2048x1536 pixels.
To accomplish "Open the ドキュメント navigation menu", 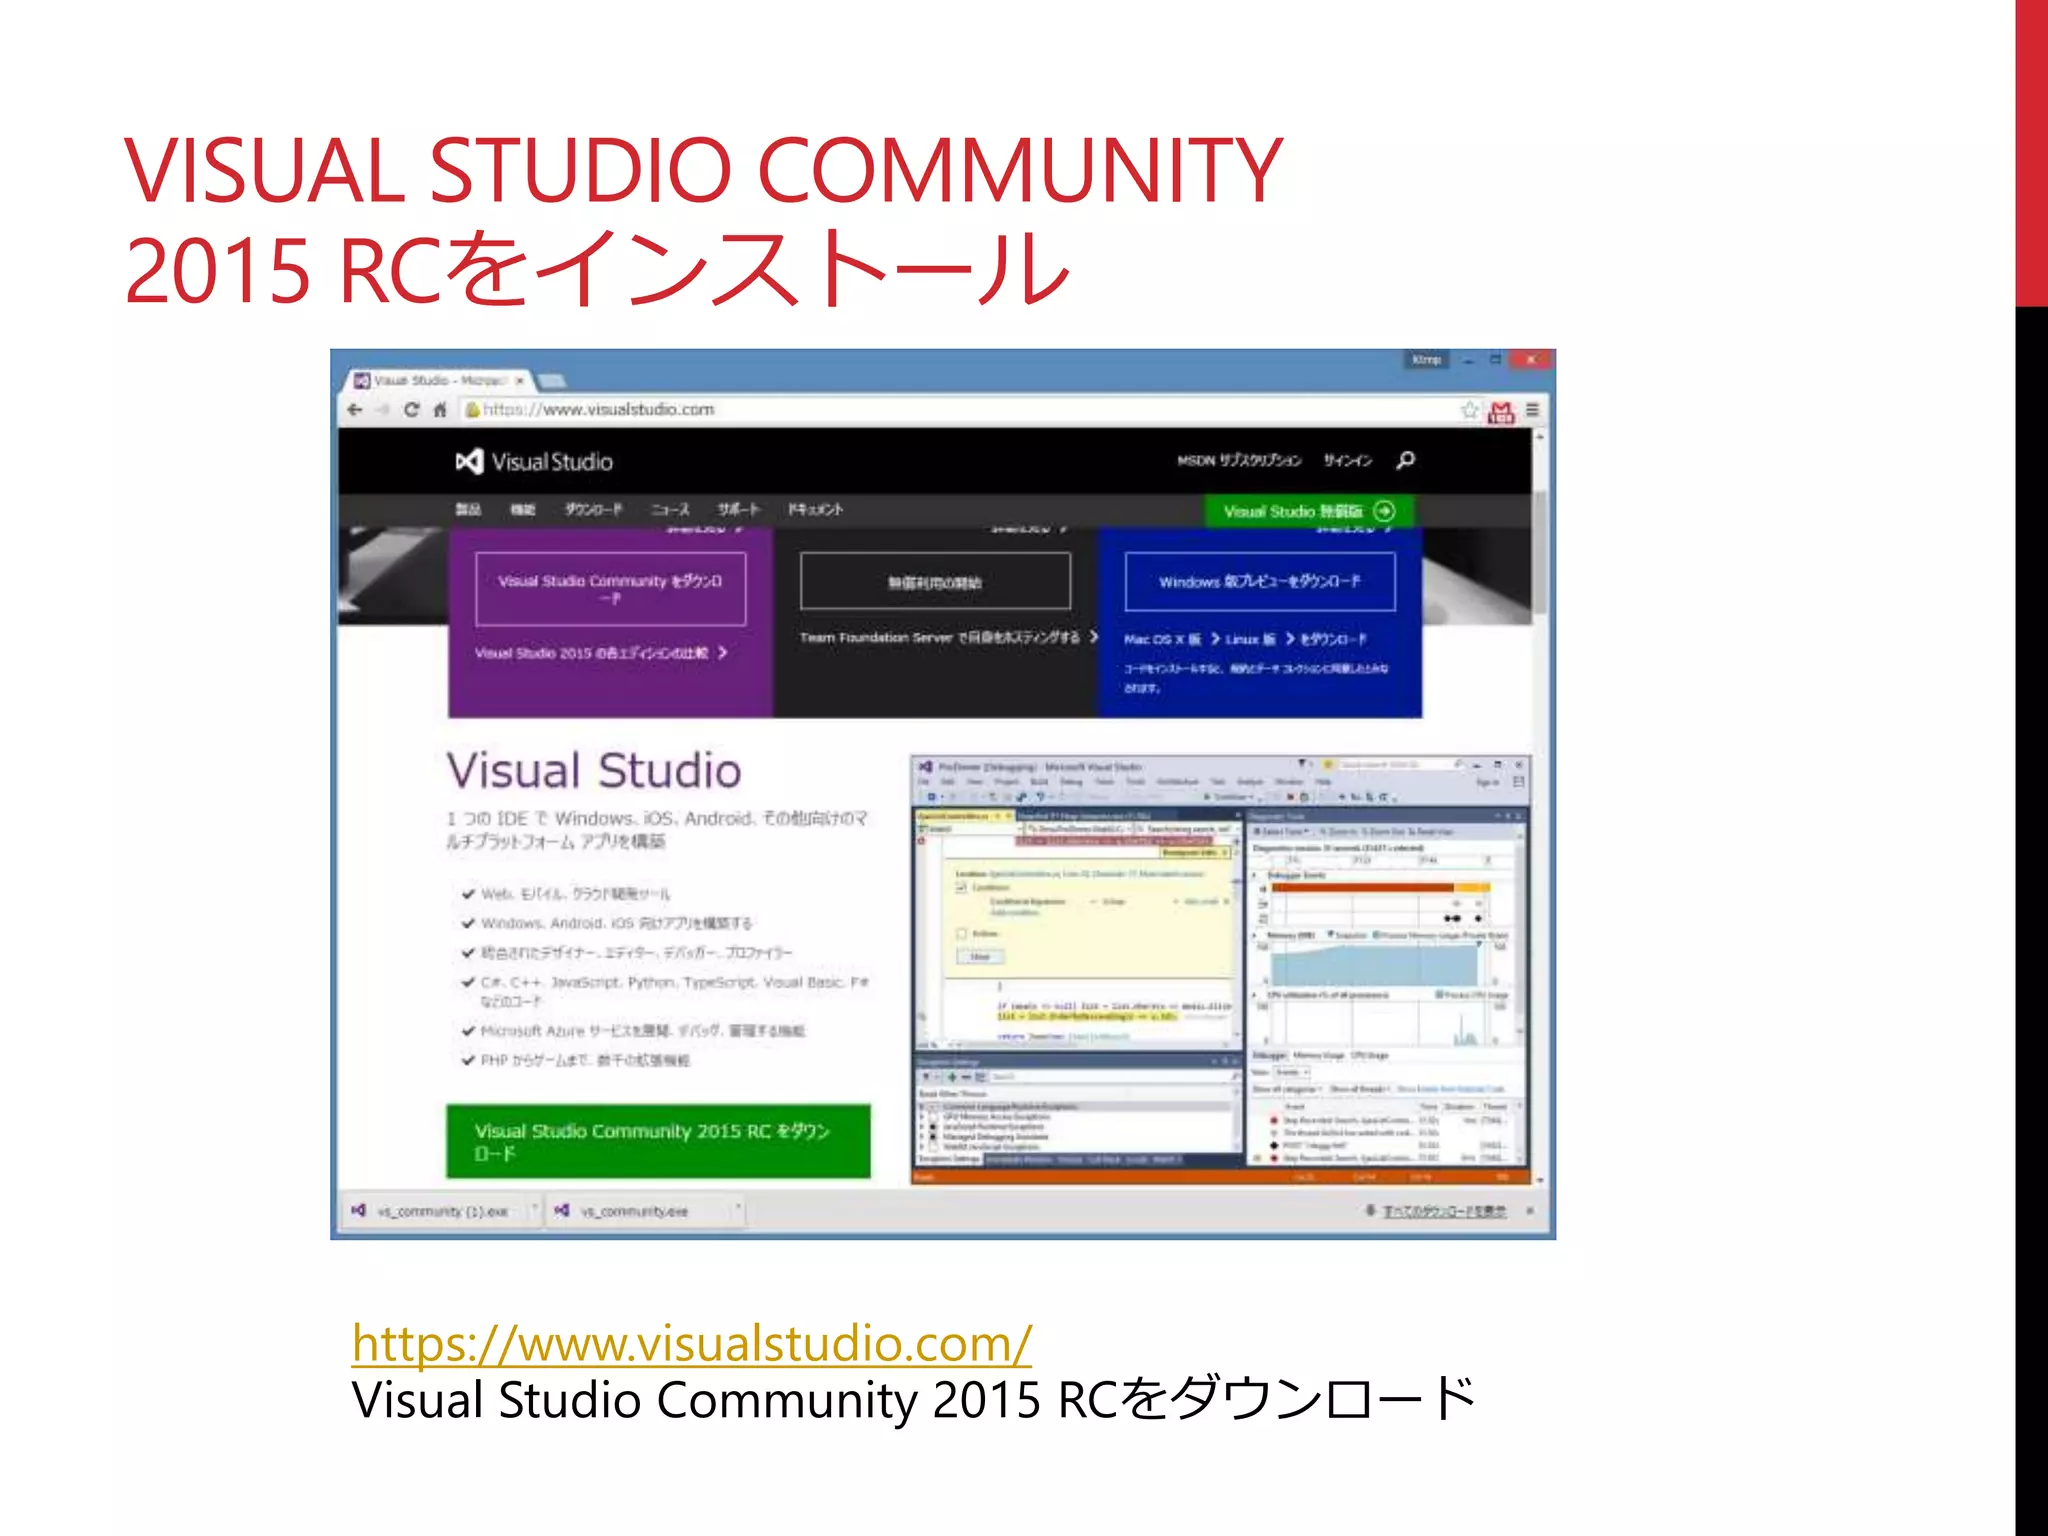I will coord(815,510).
